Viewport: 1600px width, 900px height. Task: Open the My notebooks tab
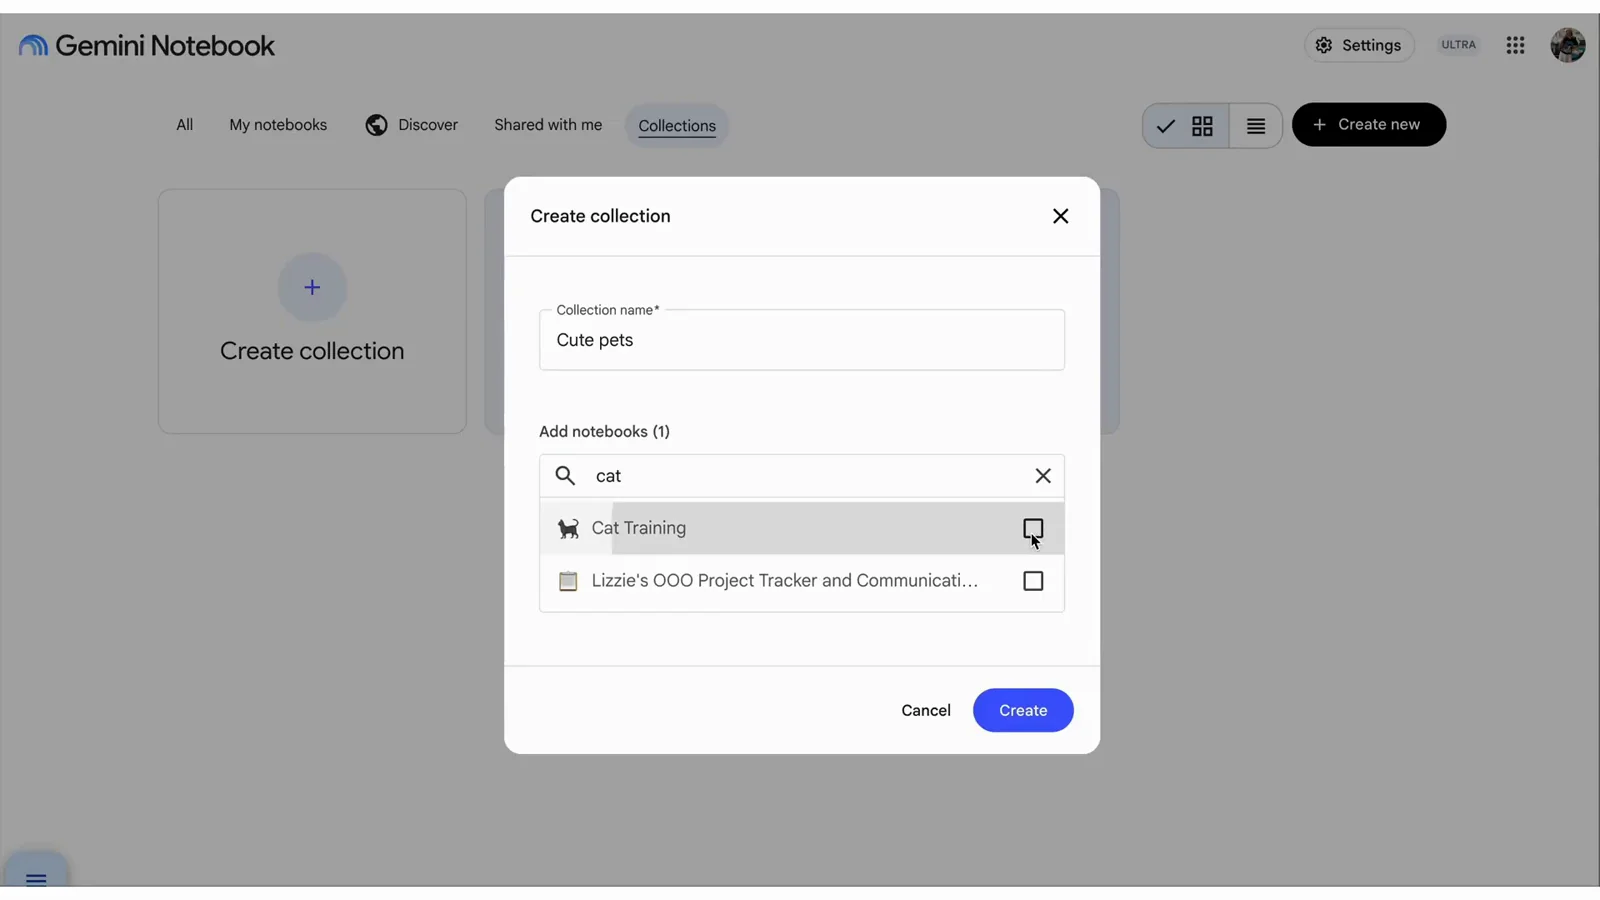pos(278,125)
